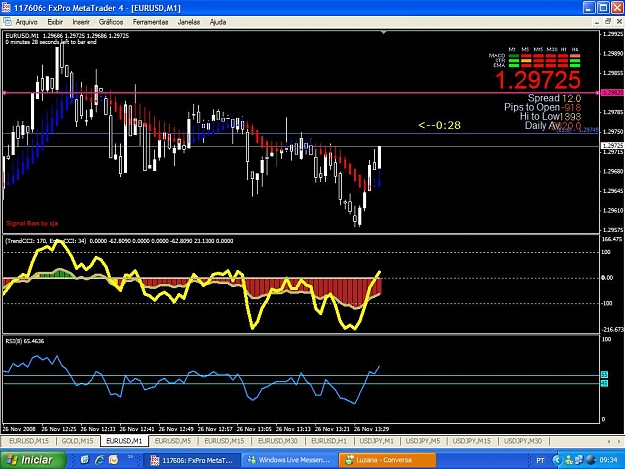Click the RSI(8) 65.4636 indicator label
Screen dimensions: 625x469
(25, 341)
